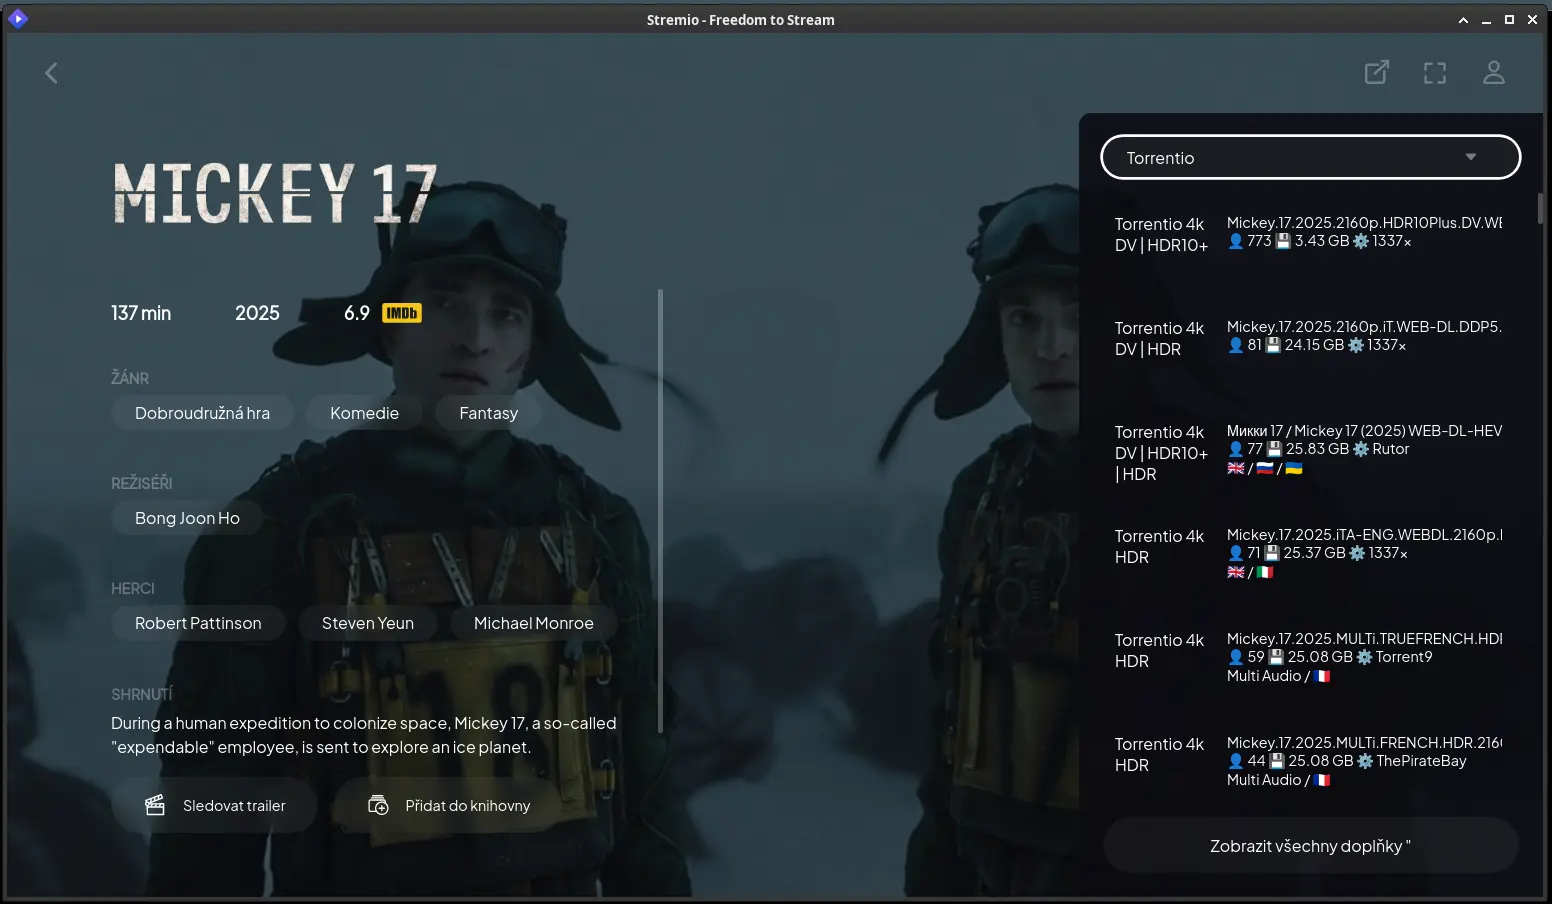Open actor Steven Yeun
This screenshot has height=904, width=1552.
point(368,623)
